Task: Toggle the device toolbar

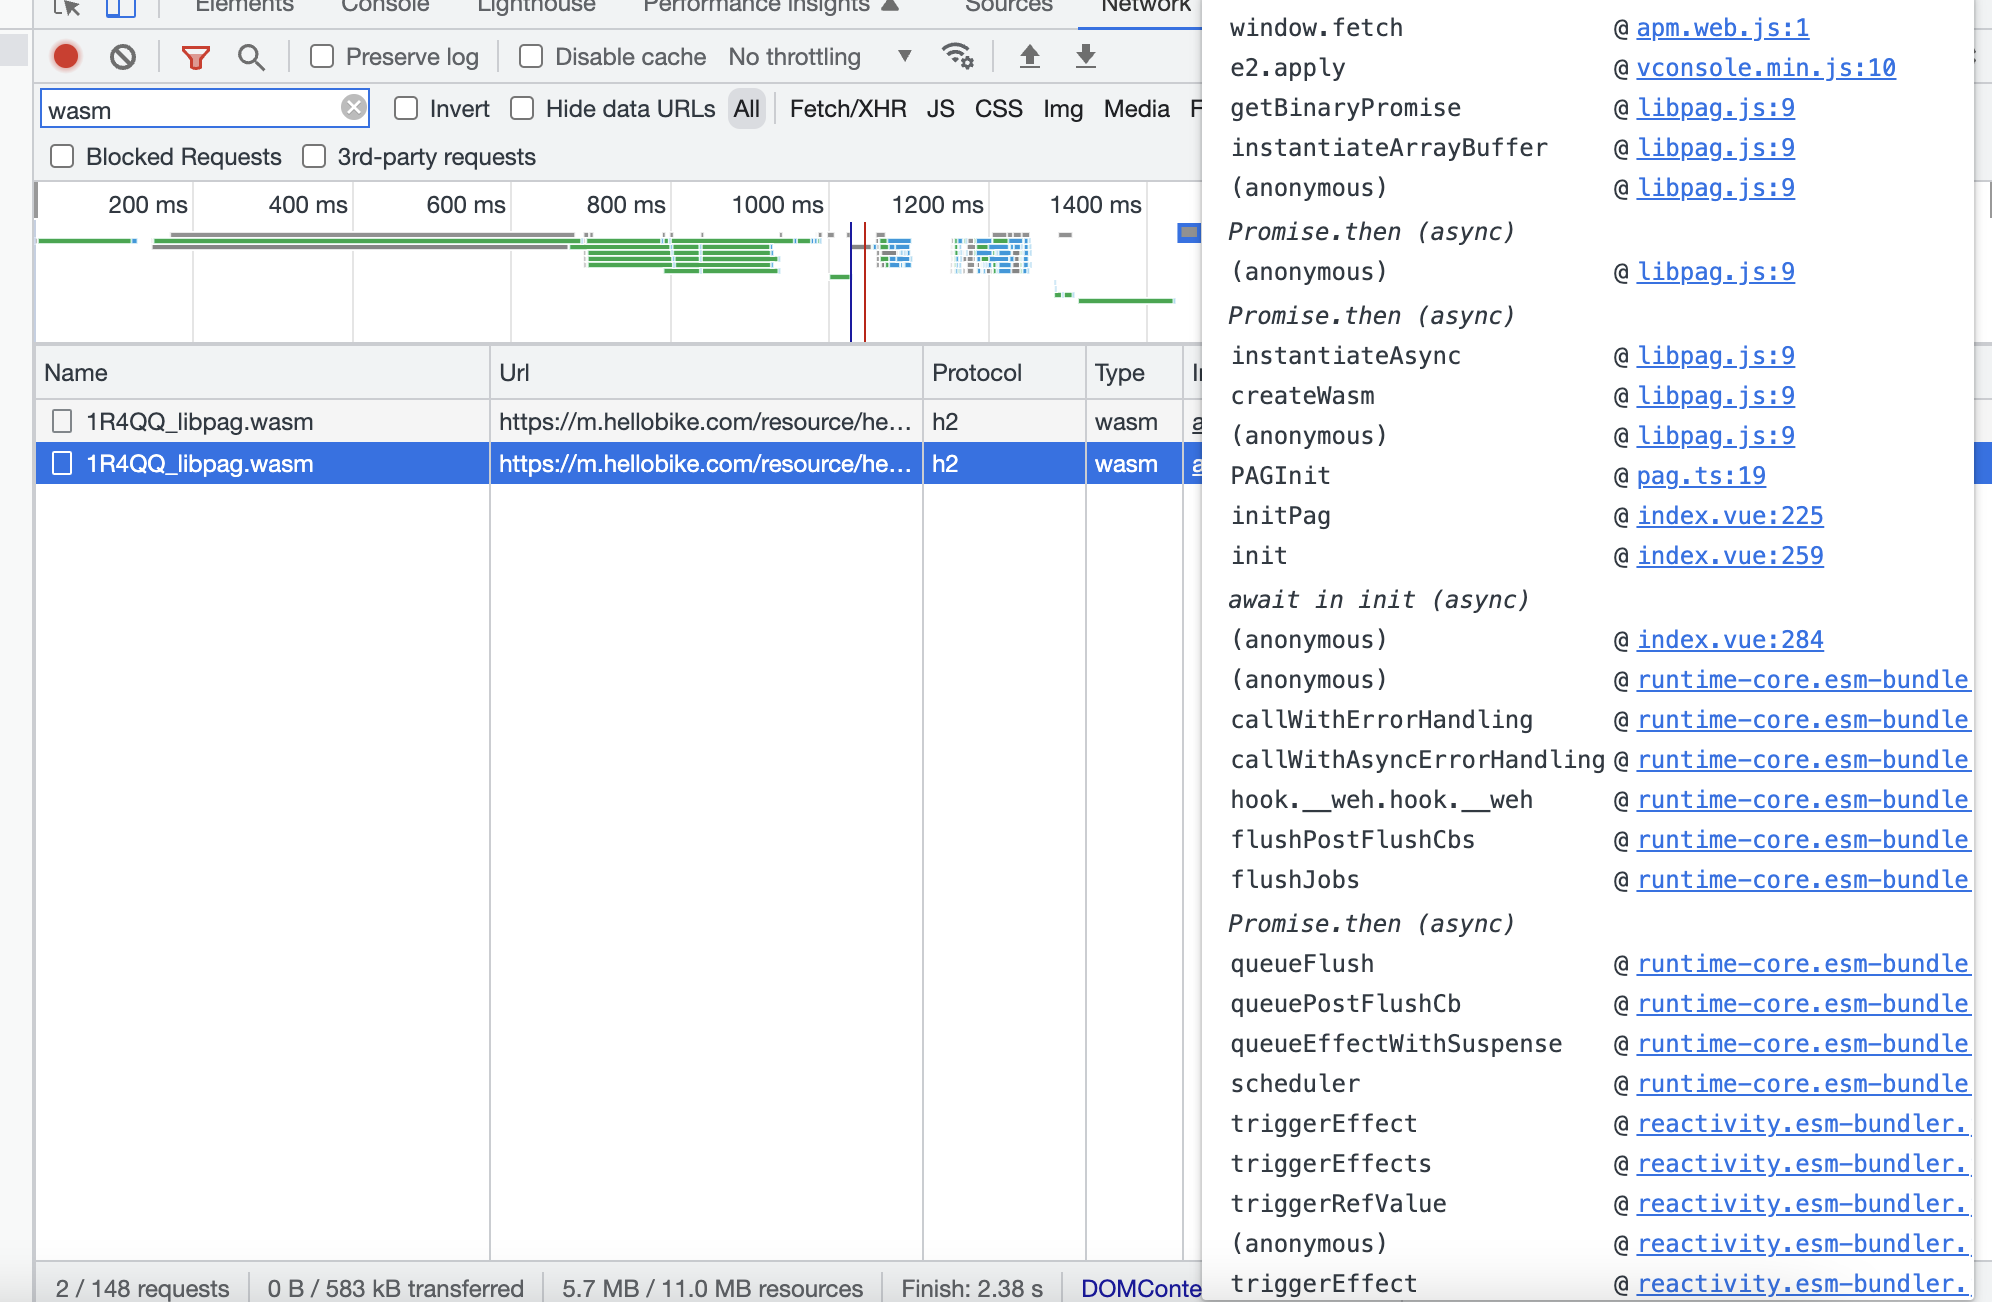Action: (x=120, y=6)
